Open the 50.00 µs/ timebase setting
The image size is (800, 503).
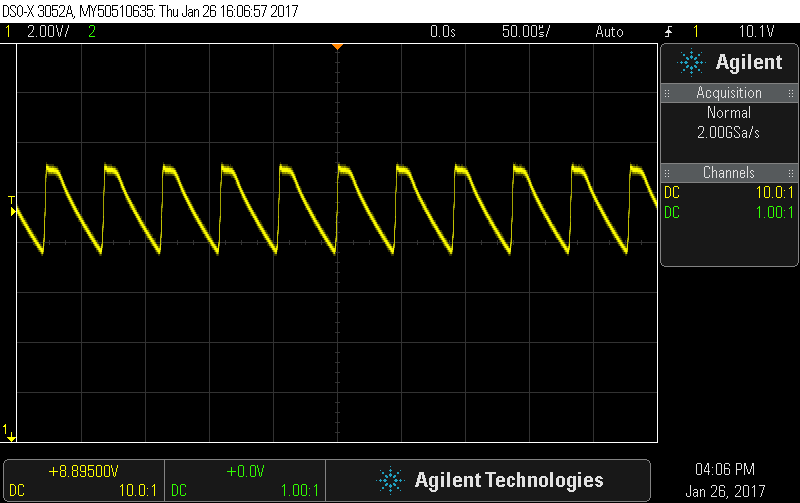pyautogui.click(x=527, y=32)
